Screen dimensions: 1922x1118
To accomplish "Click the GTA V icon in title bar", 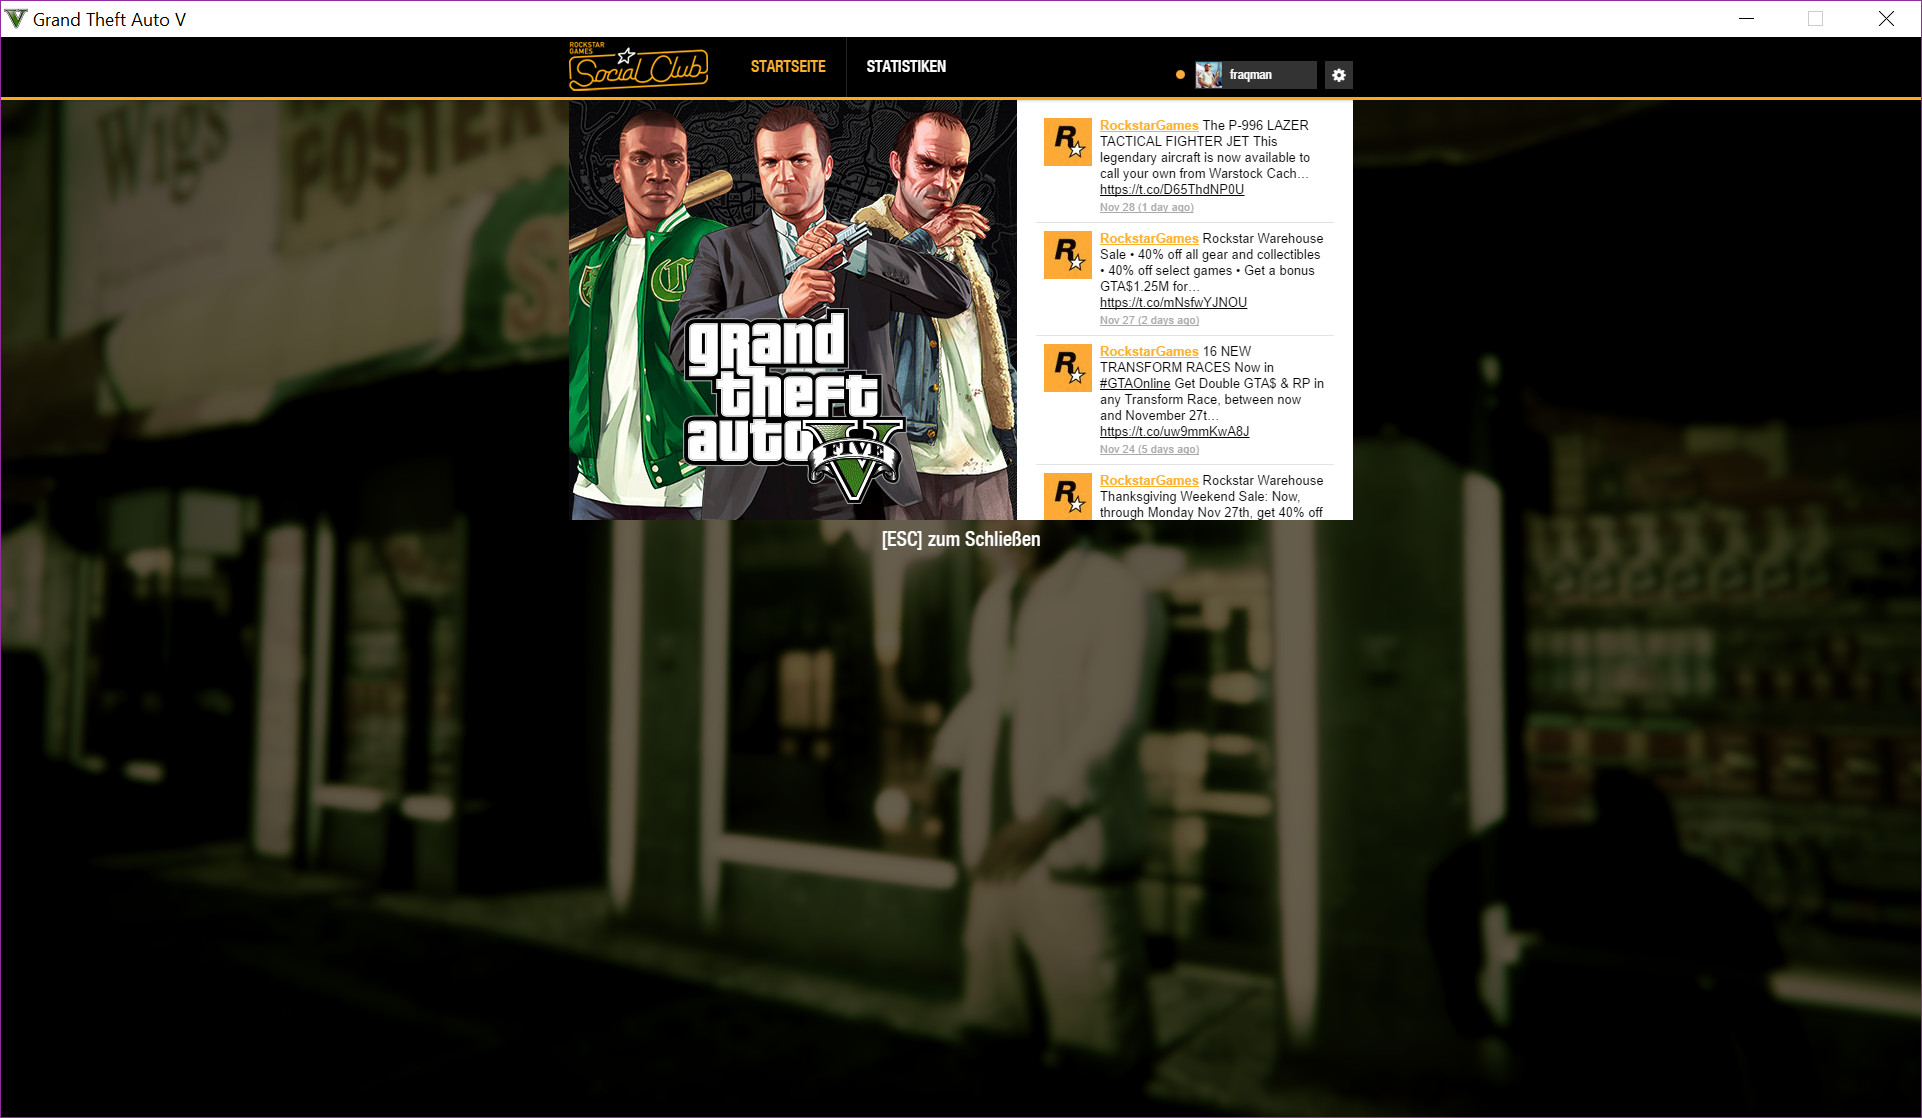I will 16,19.
